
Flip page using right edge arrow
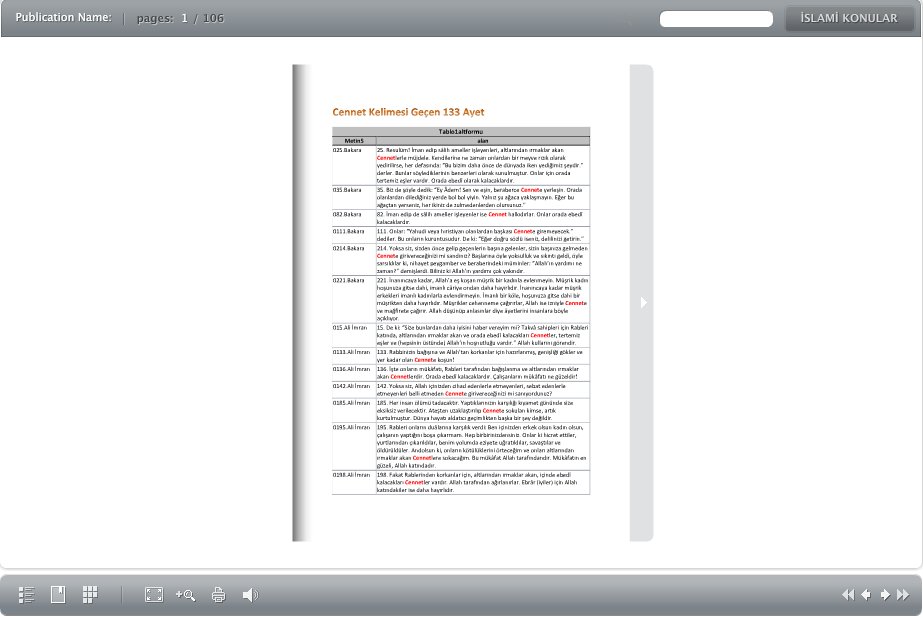643,302
